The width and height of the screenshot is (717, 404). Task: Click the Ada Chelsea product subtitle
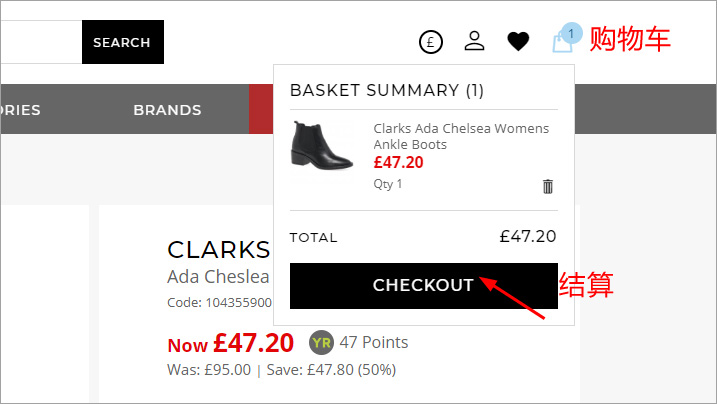(x=218, y=277)
